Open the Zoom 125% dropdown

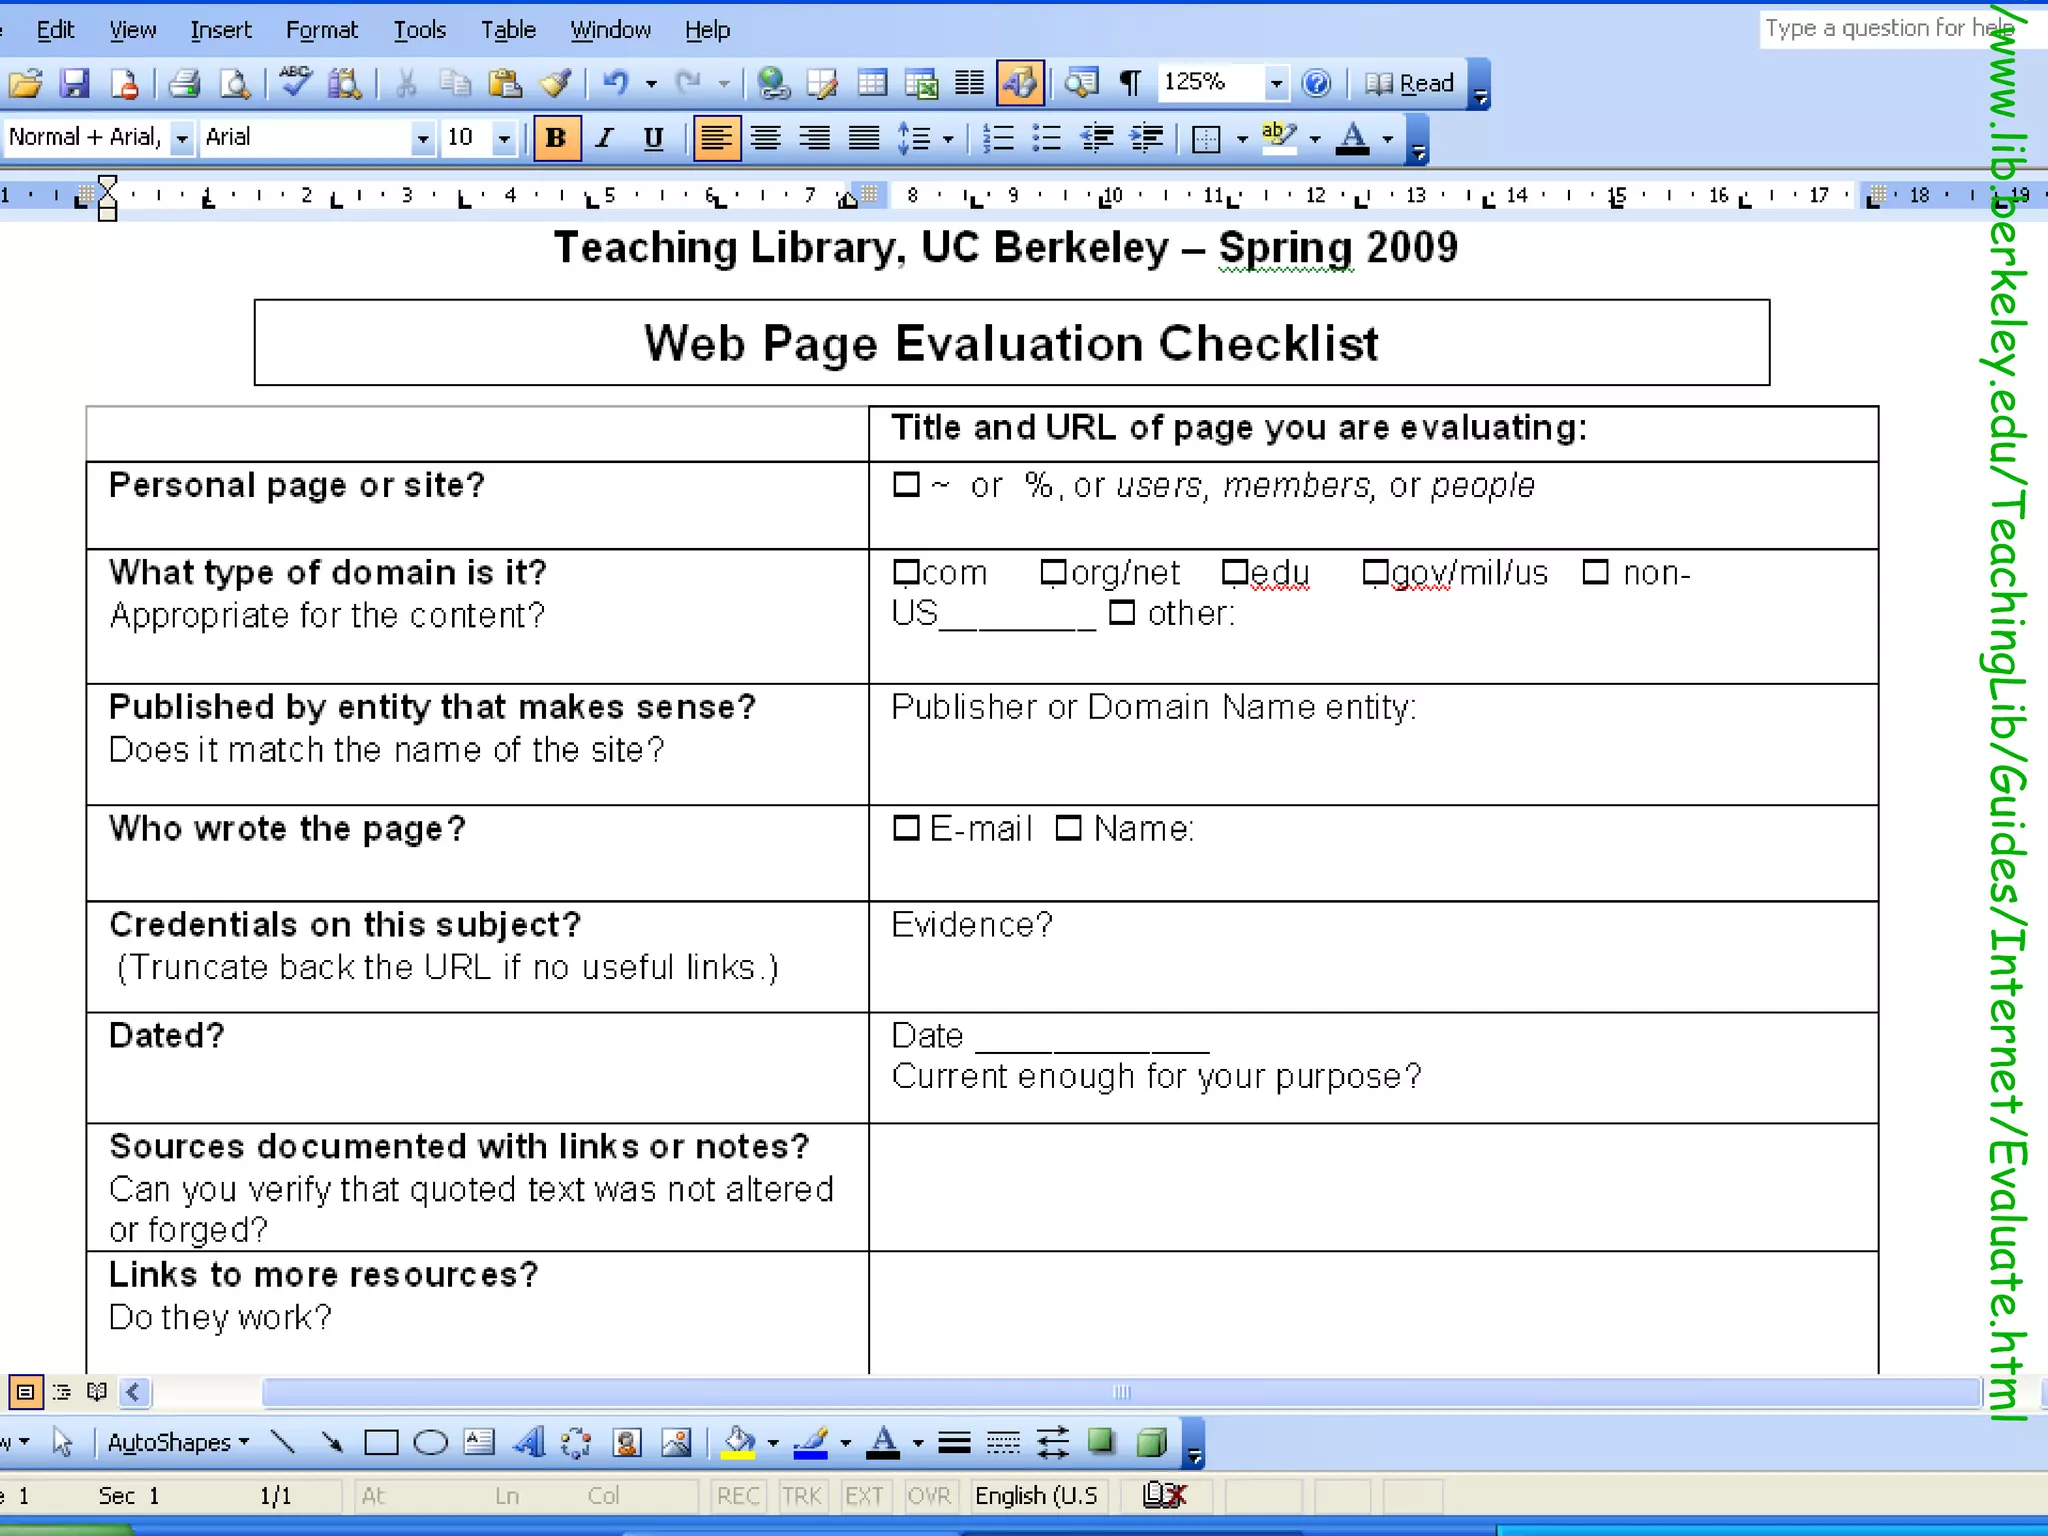(1276, 83)
